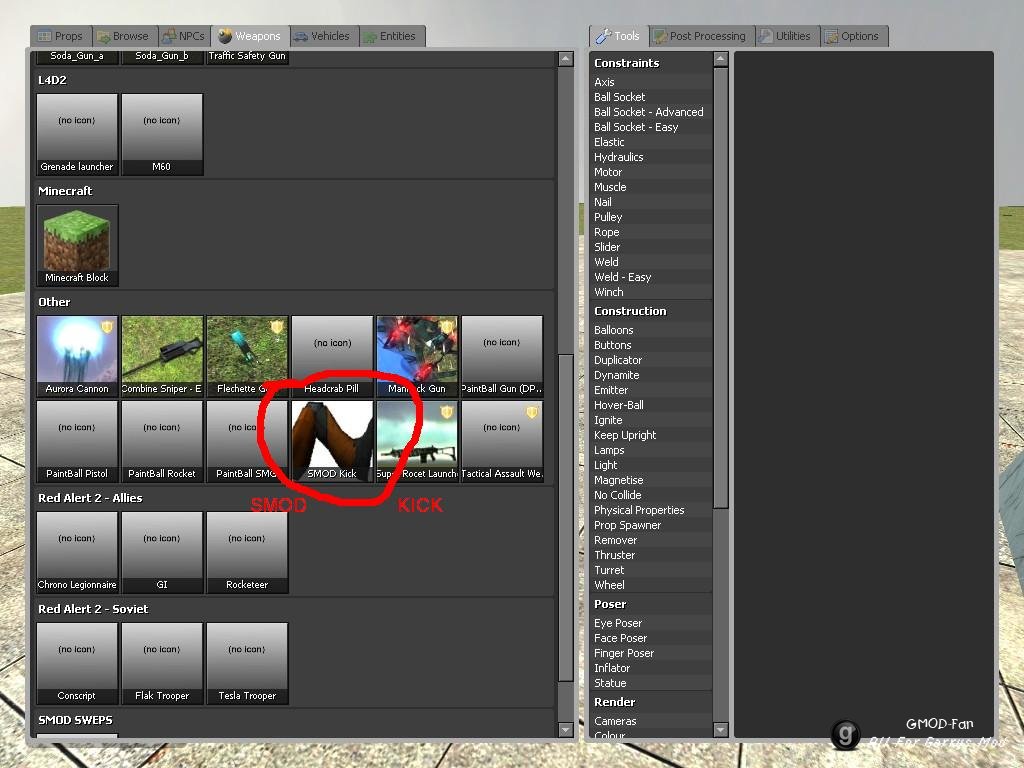The height and width of the screenshot is (768, 1024).
Task: Click the weapons list scrollbar thumb
Action: pyautogui.click(x=566, y=517)
